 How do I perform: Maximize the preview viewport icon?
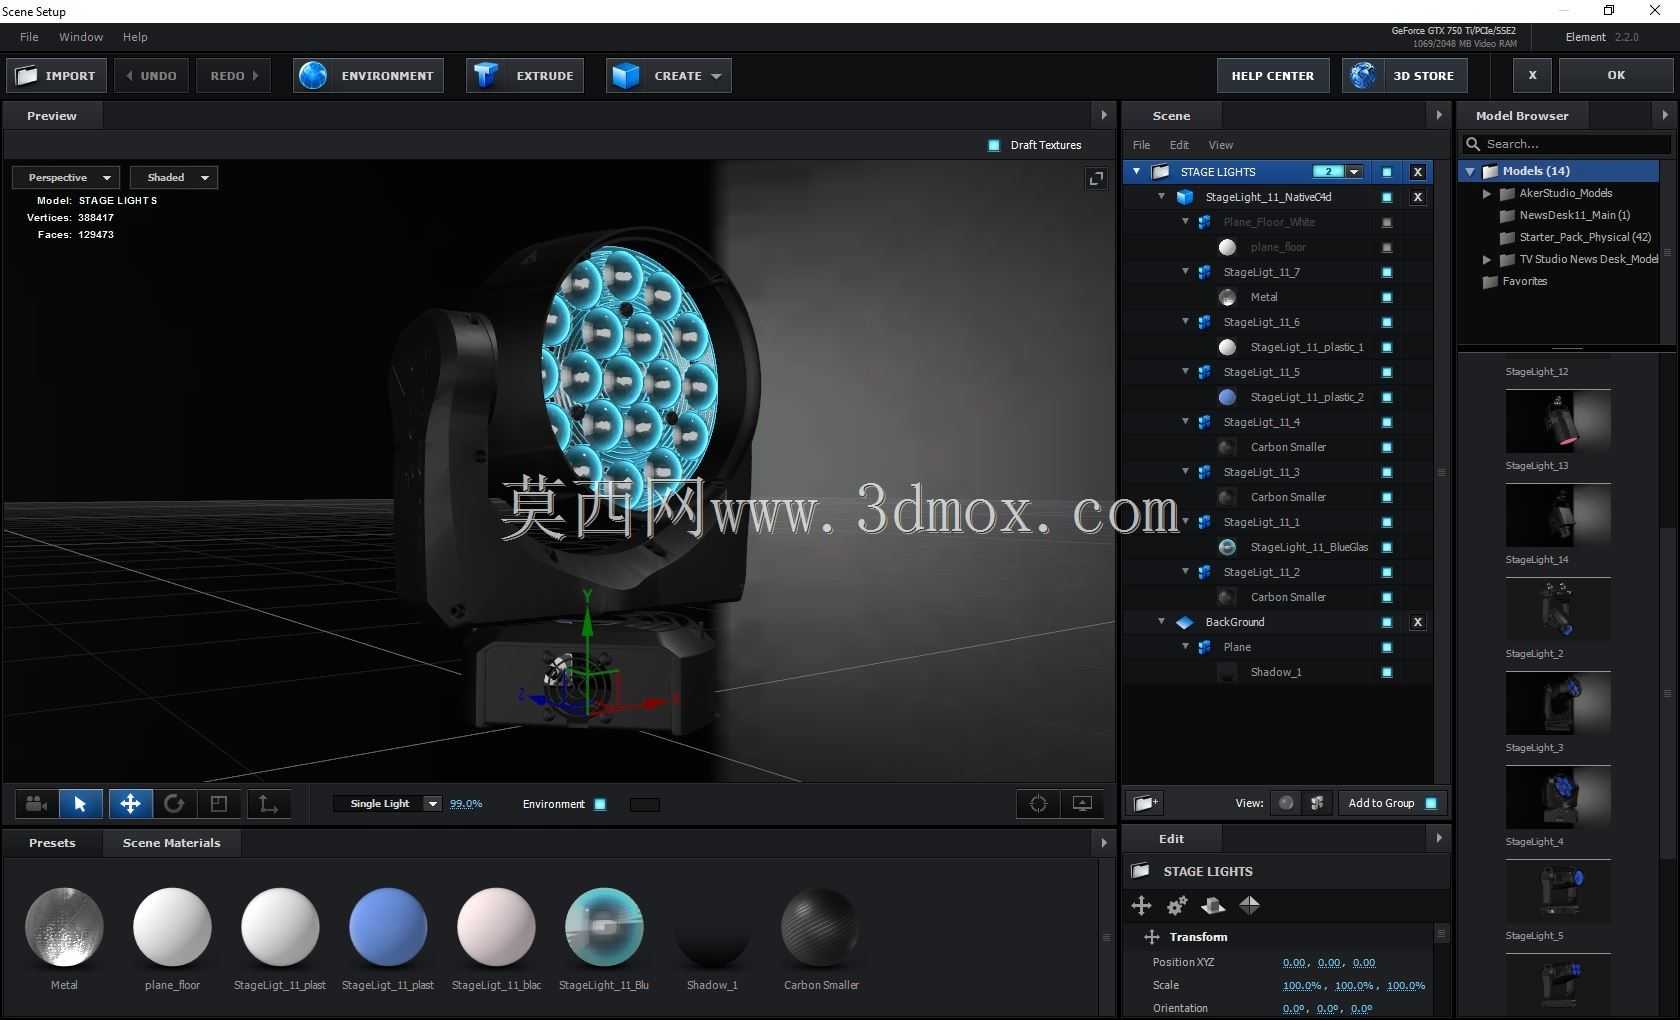pos(1096,178)
